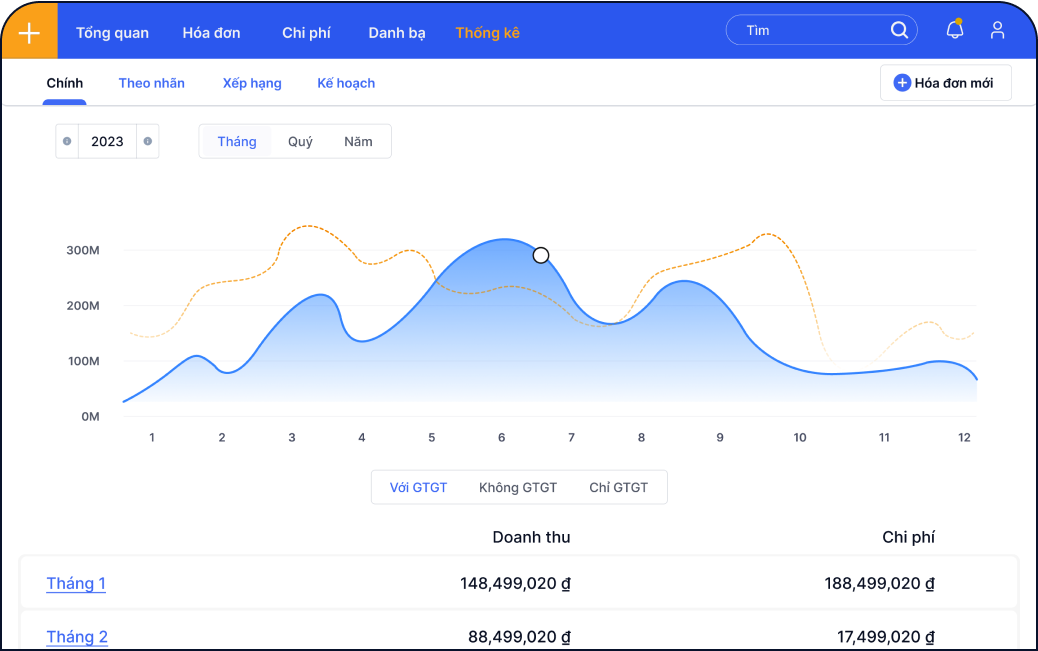This screenshot has height=651, width=1038.
Task: Click the Tìm search field
Action: (810, 30)
